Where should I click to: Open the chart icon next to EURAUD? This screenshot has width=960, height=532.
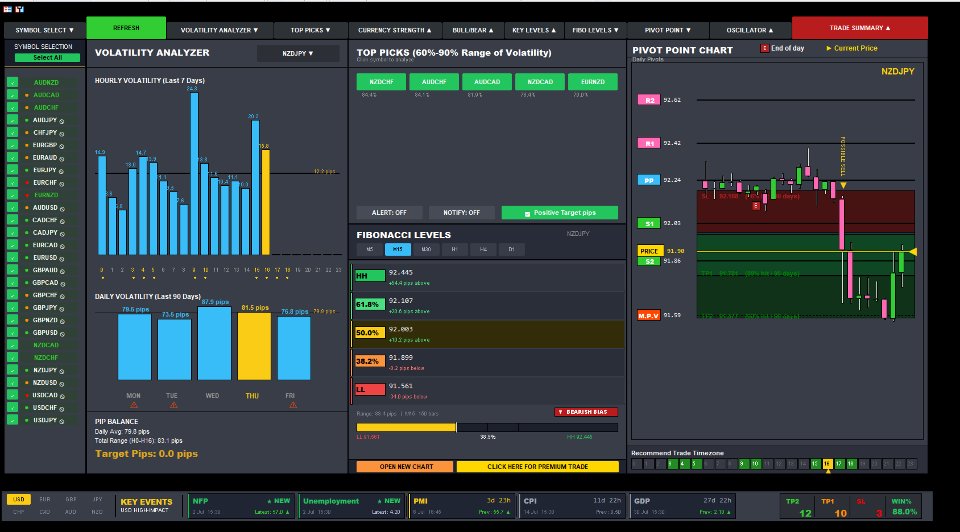(x=62, y=159)
